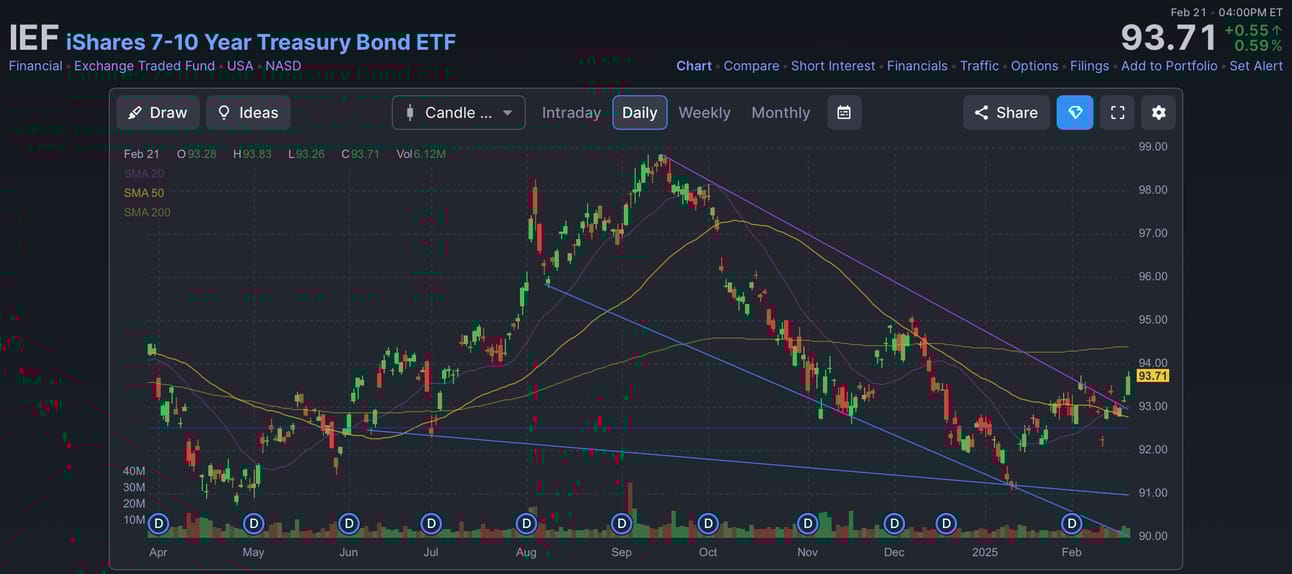
Task: Open the NASD exchange link
Action: [x=283, y=66]
